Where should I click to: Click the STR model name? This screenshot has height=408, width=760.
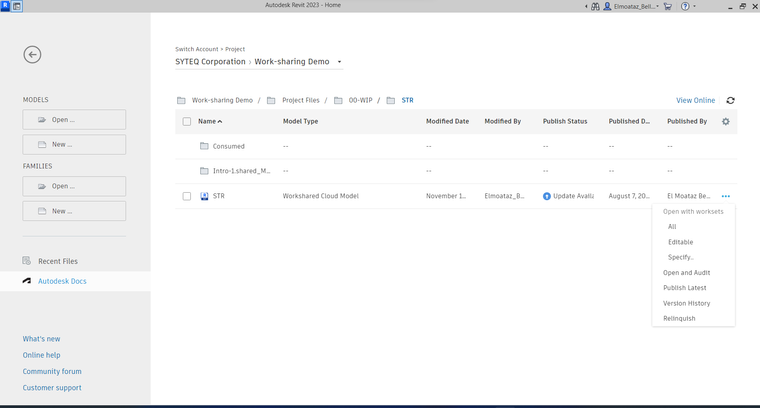[219, 196]
